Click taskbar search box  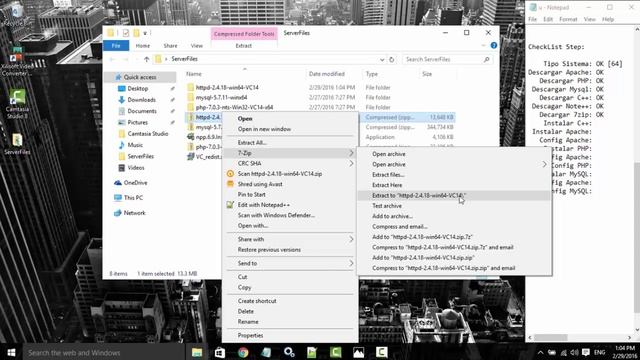104,352
